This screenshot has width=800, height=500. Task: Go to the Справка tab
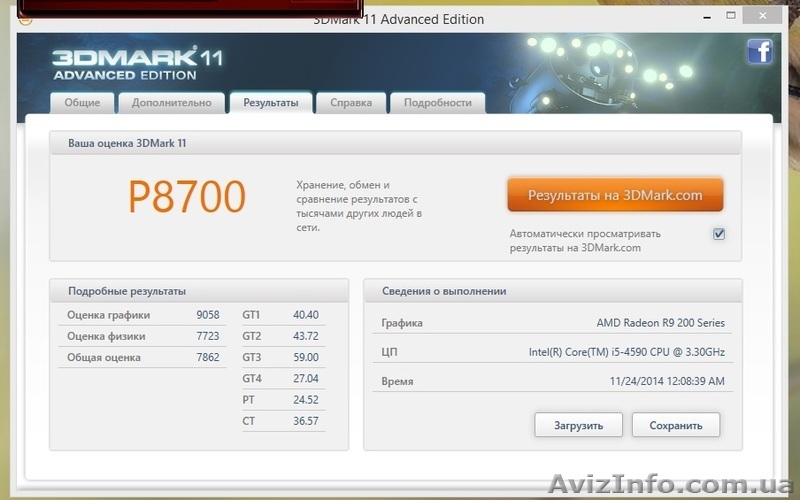(351, 103)
